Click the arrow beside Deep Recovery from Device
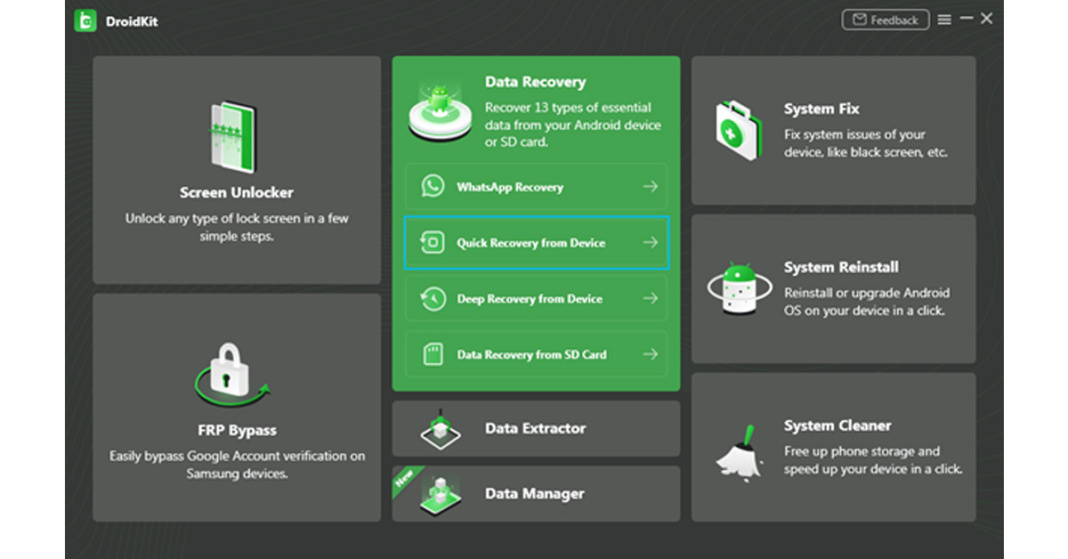 pos(650,299)
